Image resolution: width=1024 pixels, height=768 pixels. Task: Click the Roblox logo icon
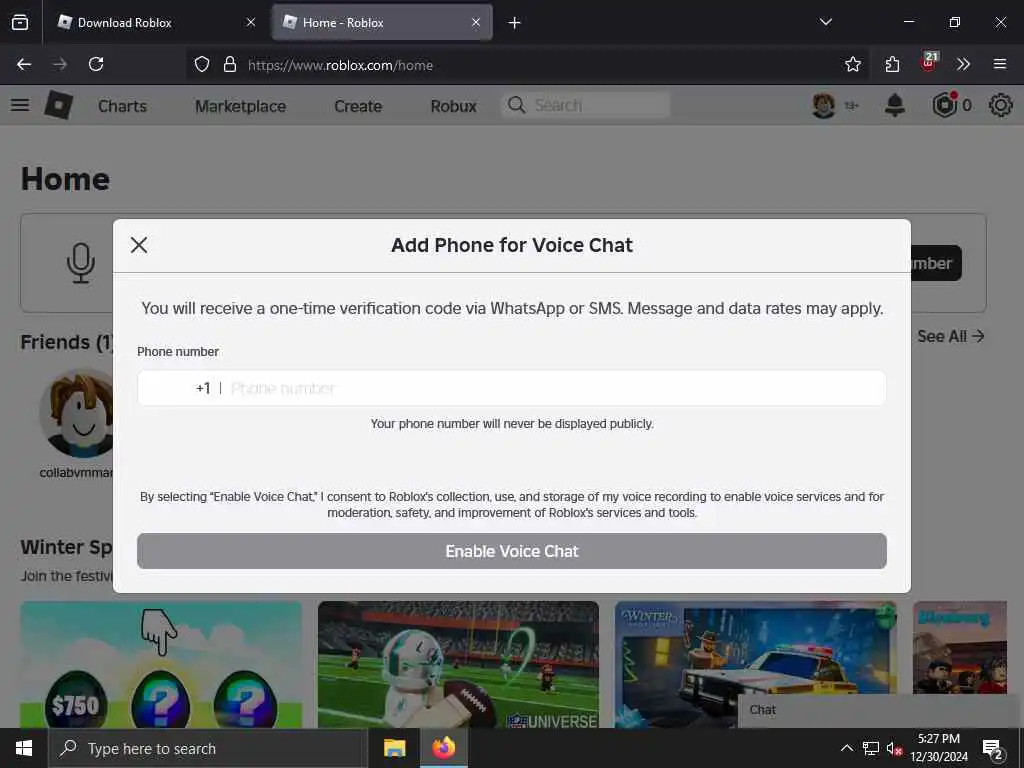coord(59,105)
